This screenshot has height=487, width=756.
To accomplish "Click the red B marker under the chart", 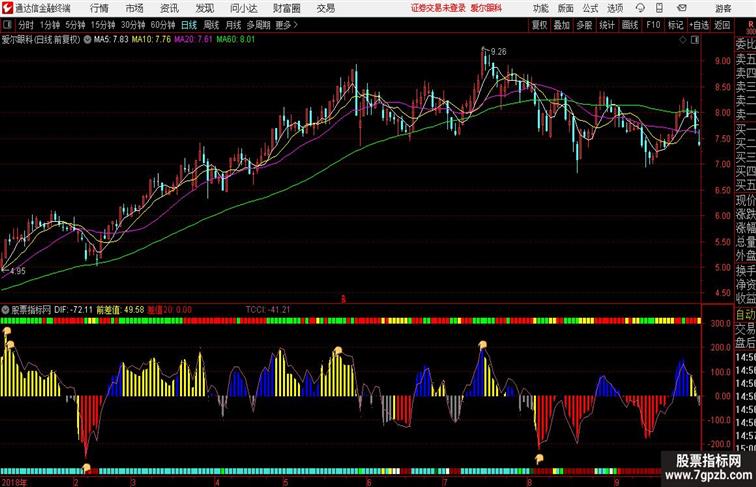I will pyautogui.click(x=343, y=299).
